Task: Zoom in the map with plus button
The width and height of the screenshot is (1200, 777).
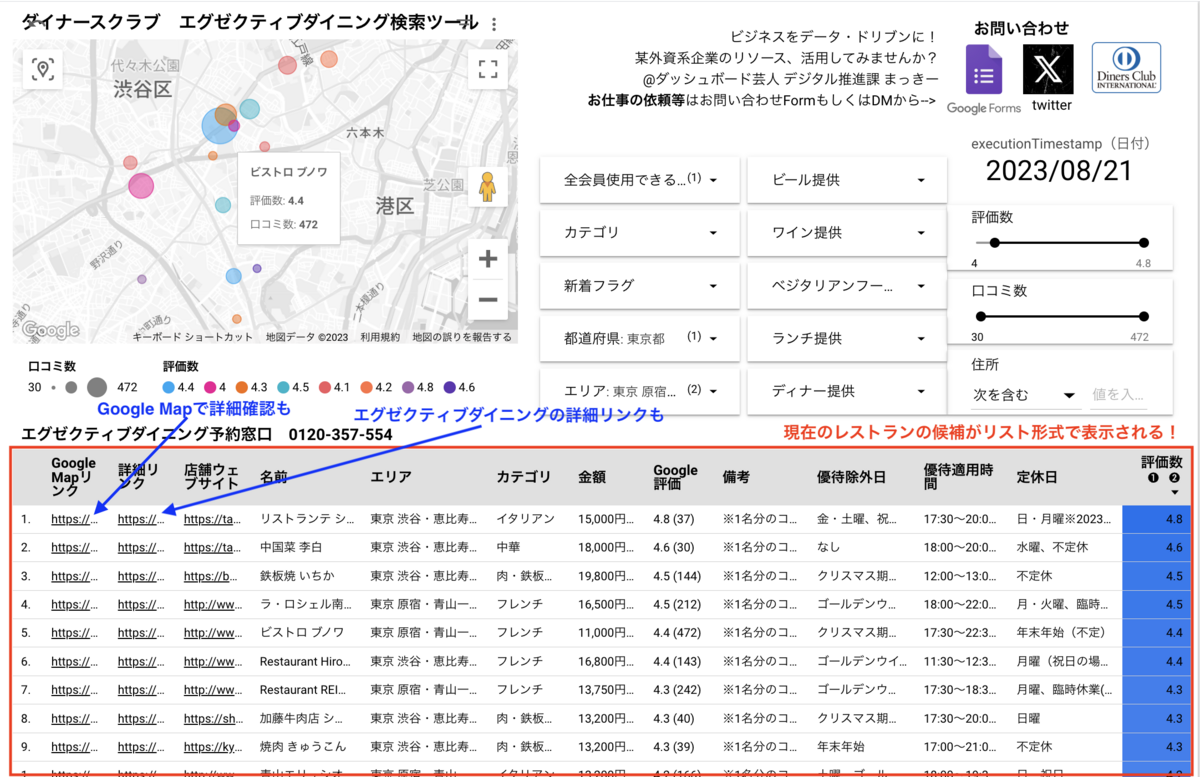Action: tap(487, 259)
